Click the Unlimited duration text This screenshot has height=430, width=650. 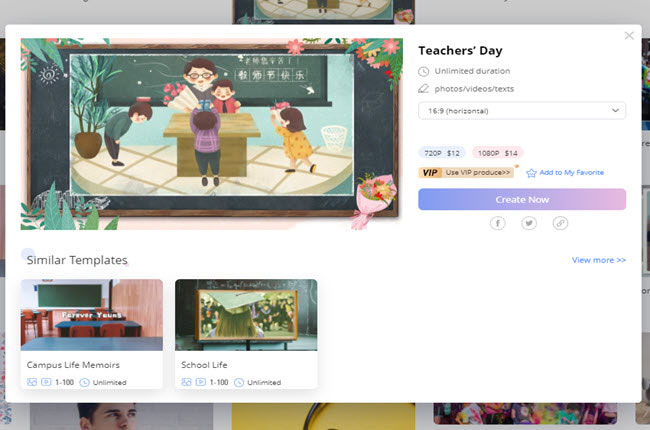472,71
